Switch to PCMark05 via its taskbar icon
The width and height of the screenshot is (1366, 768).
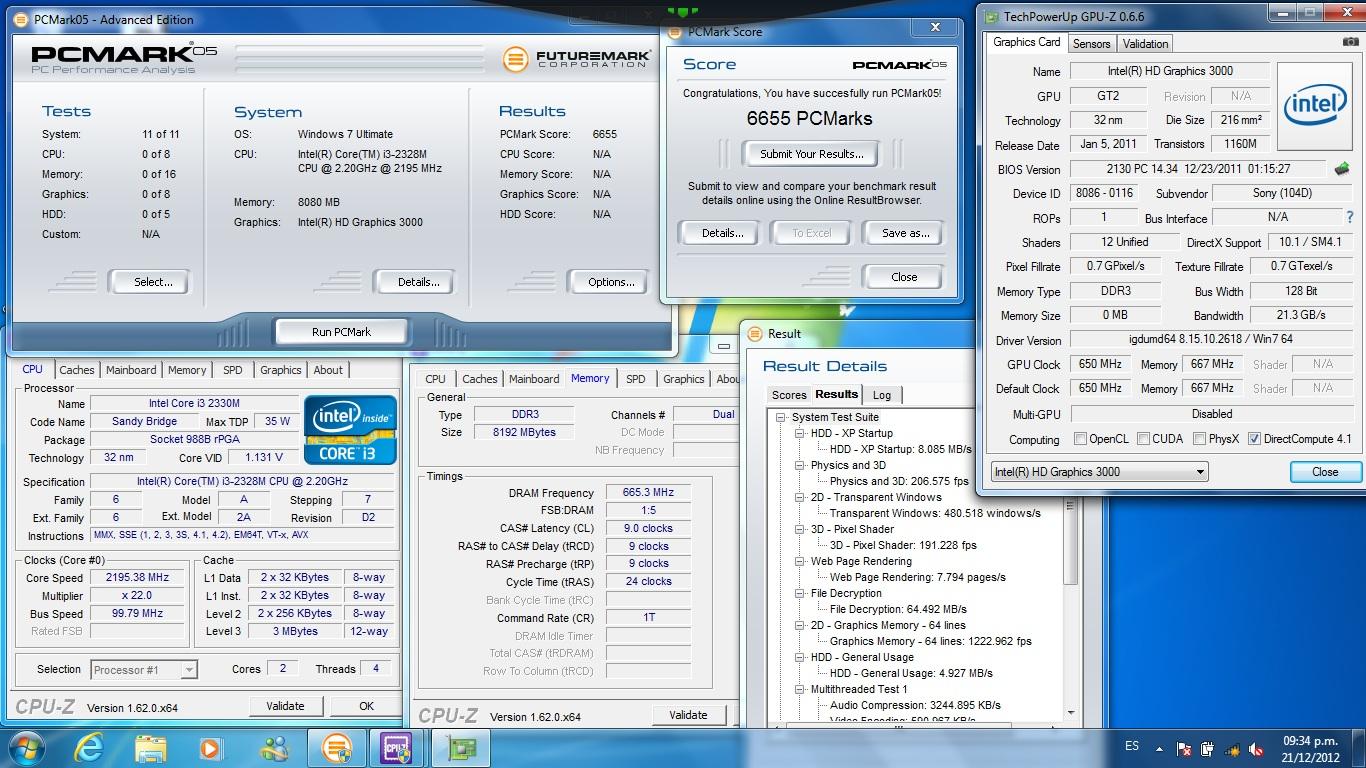(x=336, y=748)
